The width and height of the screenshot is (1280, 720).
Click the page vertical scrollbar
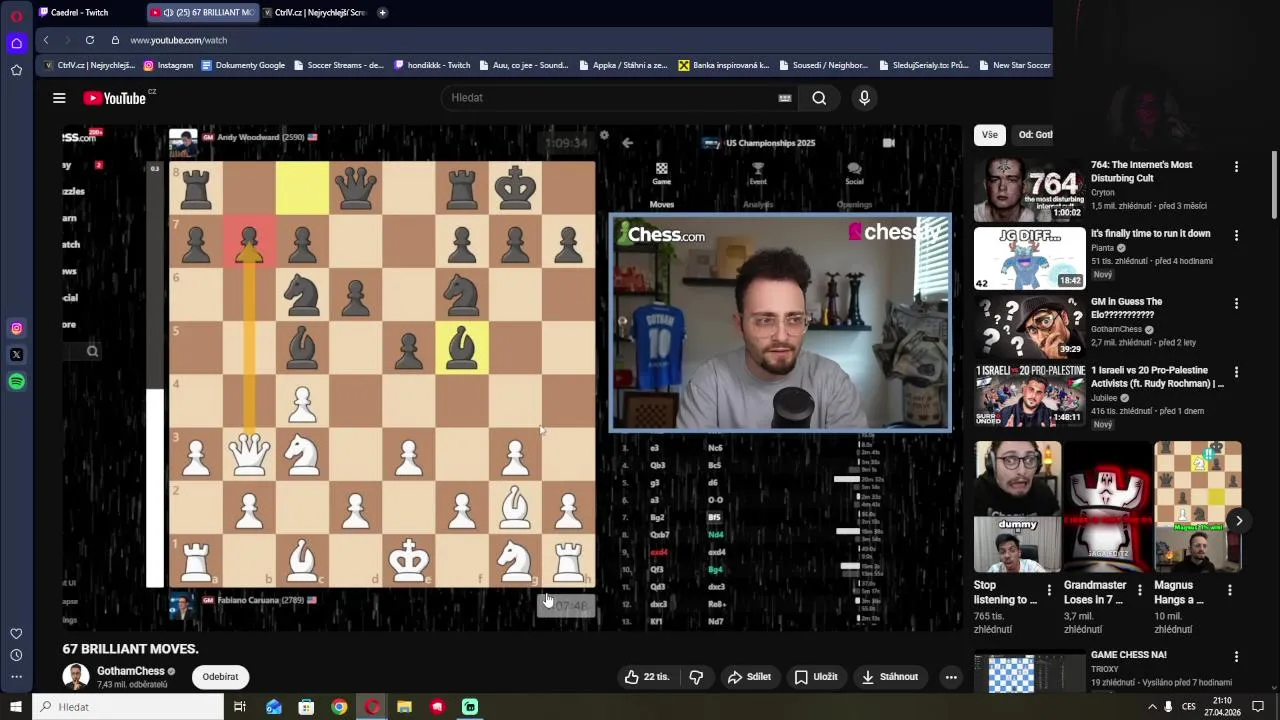[1273, 185]
